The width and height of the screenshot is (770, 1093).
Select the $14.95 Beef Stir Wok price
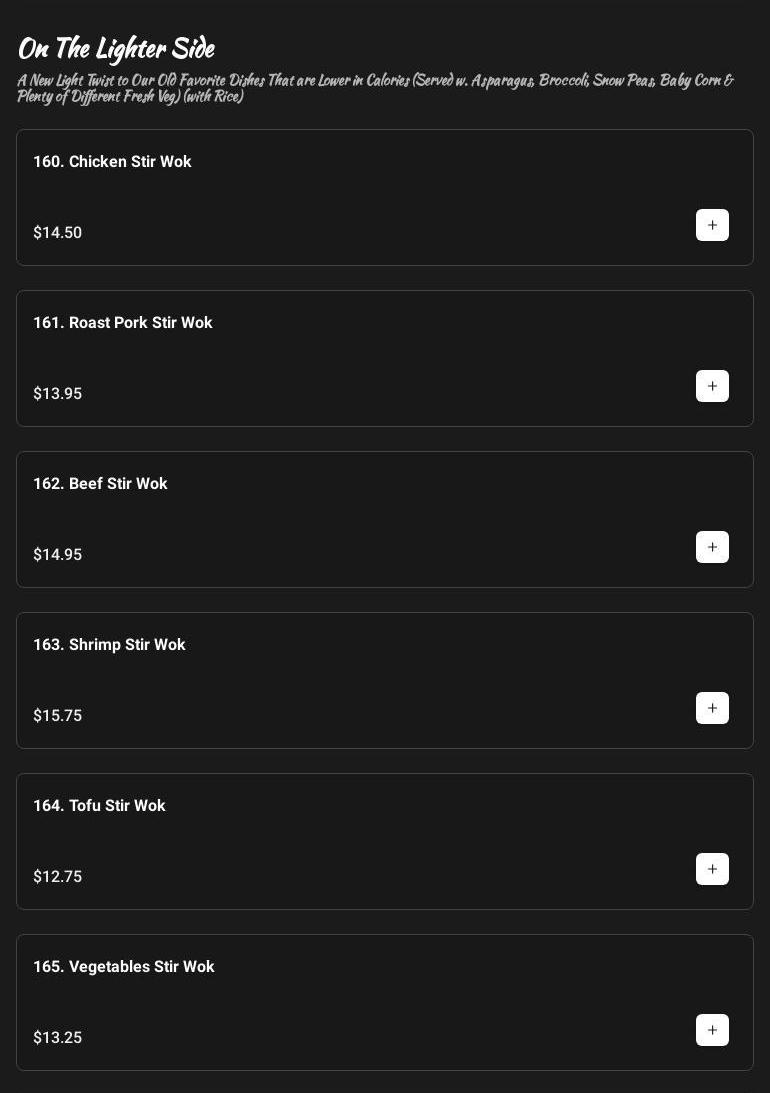point(58,555)
